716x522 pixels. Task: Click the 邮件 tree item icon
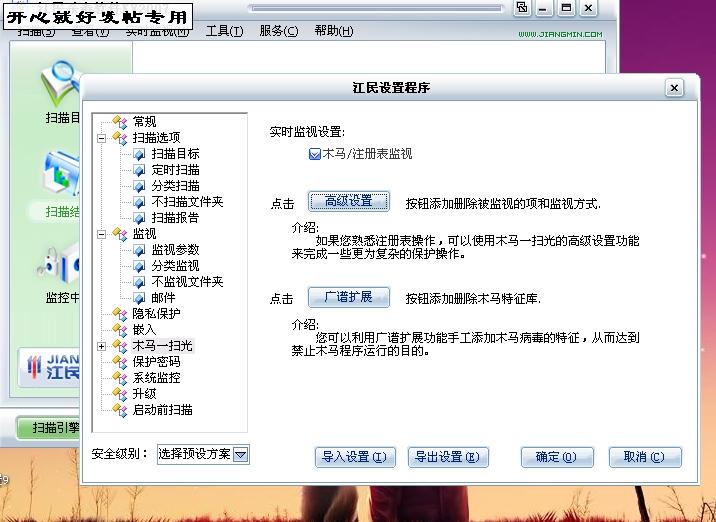[139, 298]
